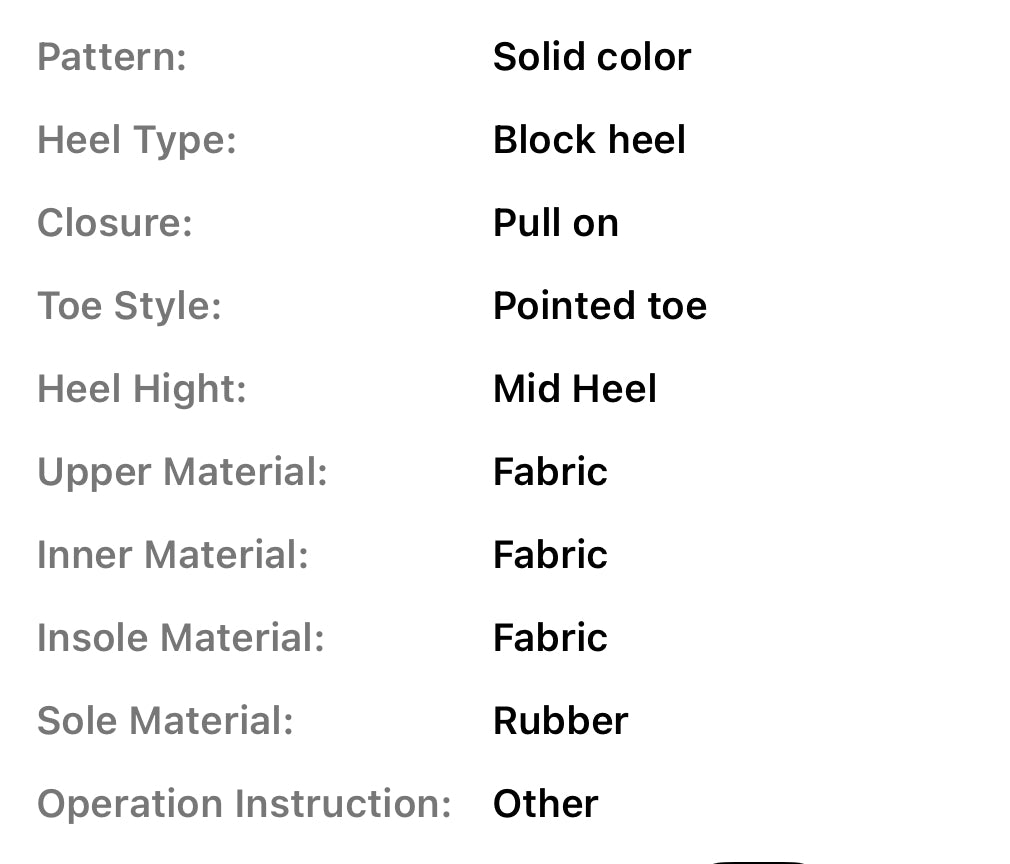This screenshot has height=864, width=1010.
Task: Click the Heel Hight label
Action: coord(142,389)
